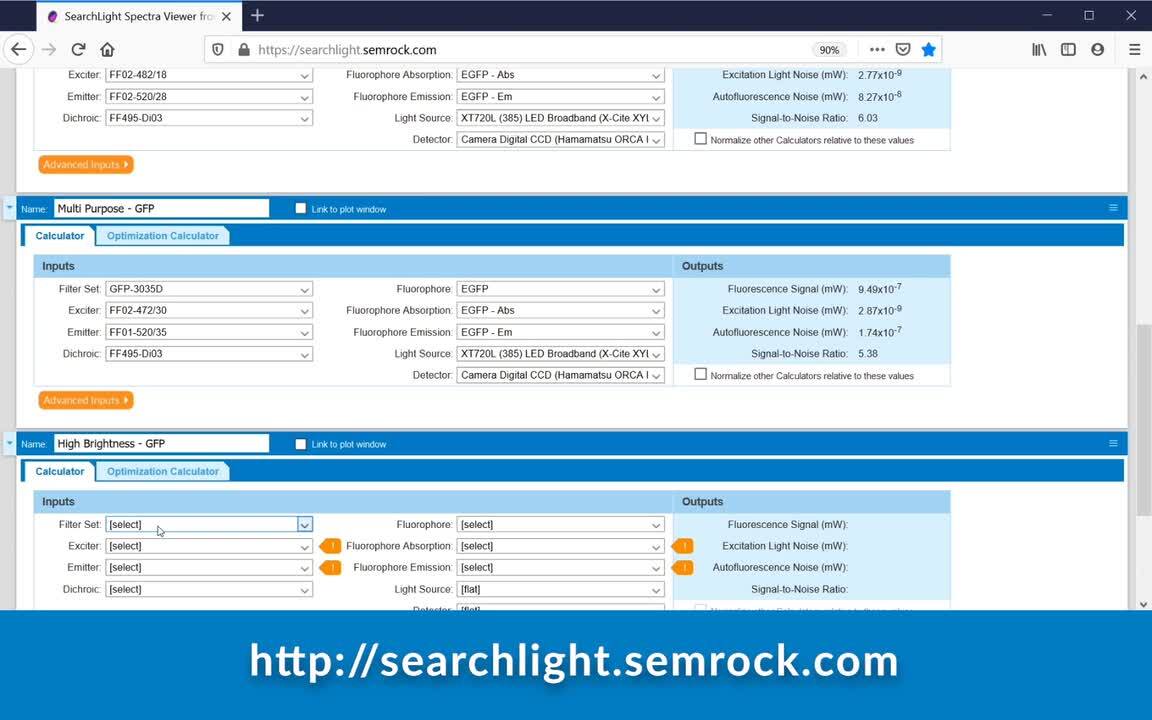
Task: Open the Firefox library
Action: (1039, 50)
